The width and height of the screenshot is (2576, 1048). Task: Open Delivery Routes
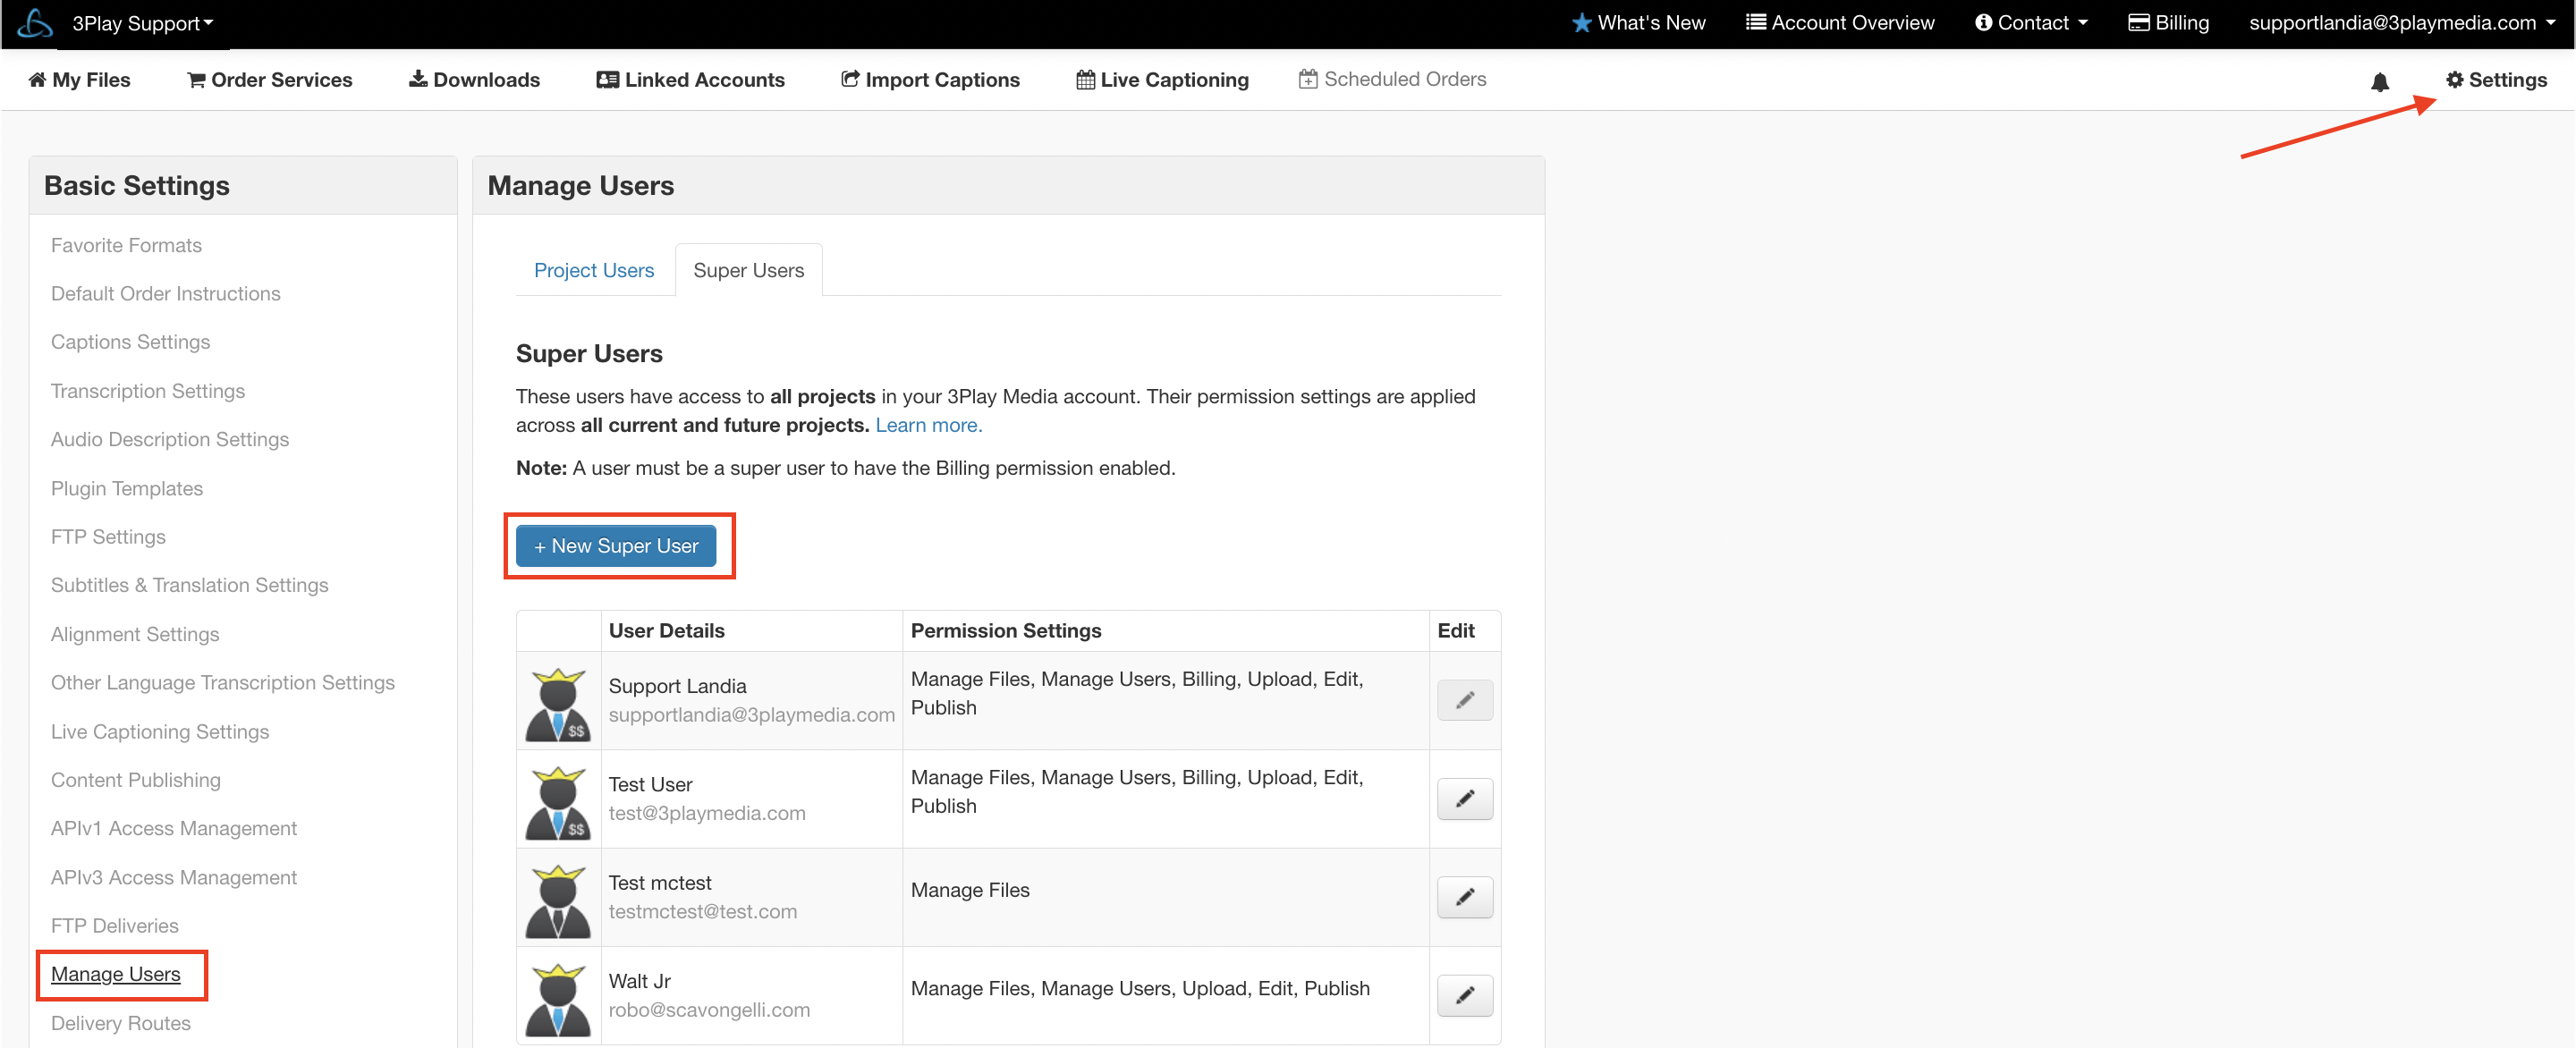pyautogui.click(x=121, y=1023)
